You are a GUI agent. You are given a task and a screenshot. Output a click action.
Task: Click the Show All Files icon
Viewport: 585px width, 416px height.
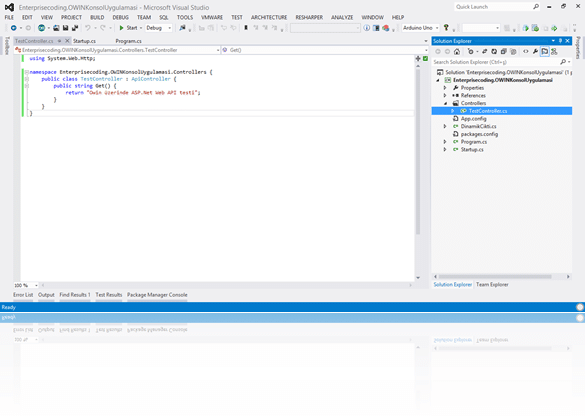513,51
